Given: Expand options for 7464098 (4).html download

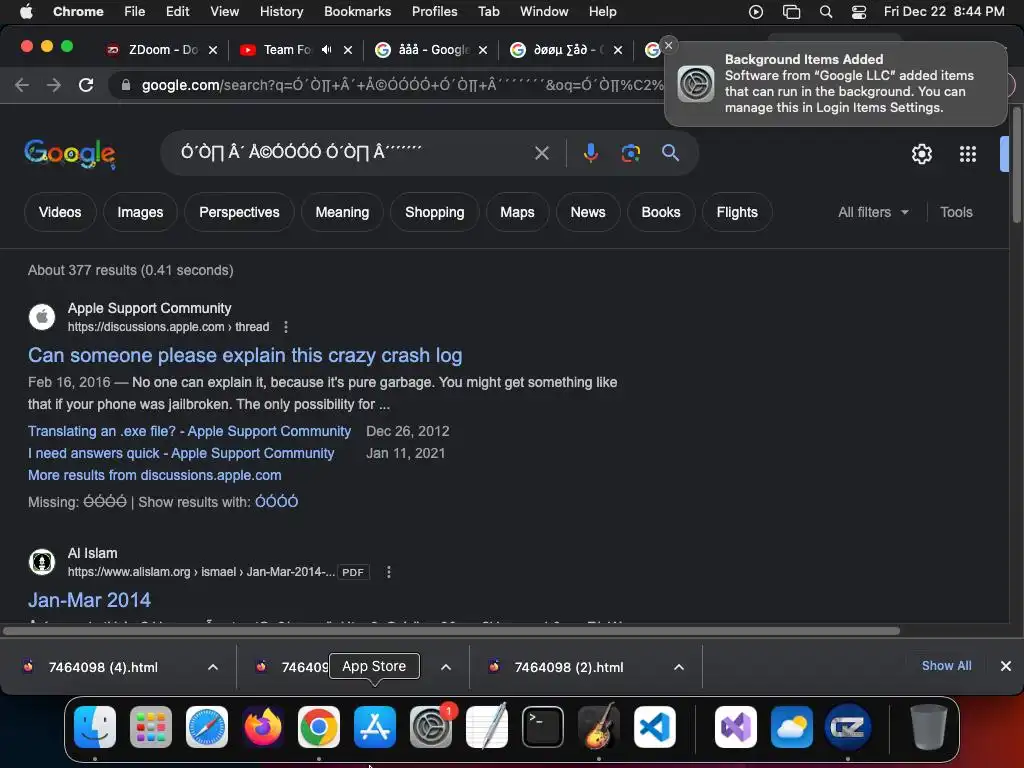Looking at the screenshot, I should pyautogui.click(x=213, y=667).
